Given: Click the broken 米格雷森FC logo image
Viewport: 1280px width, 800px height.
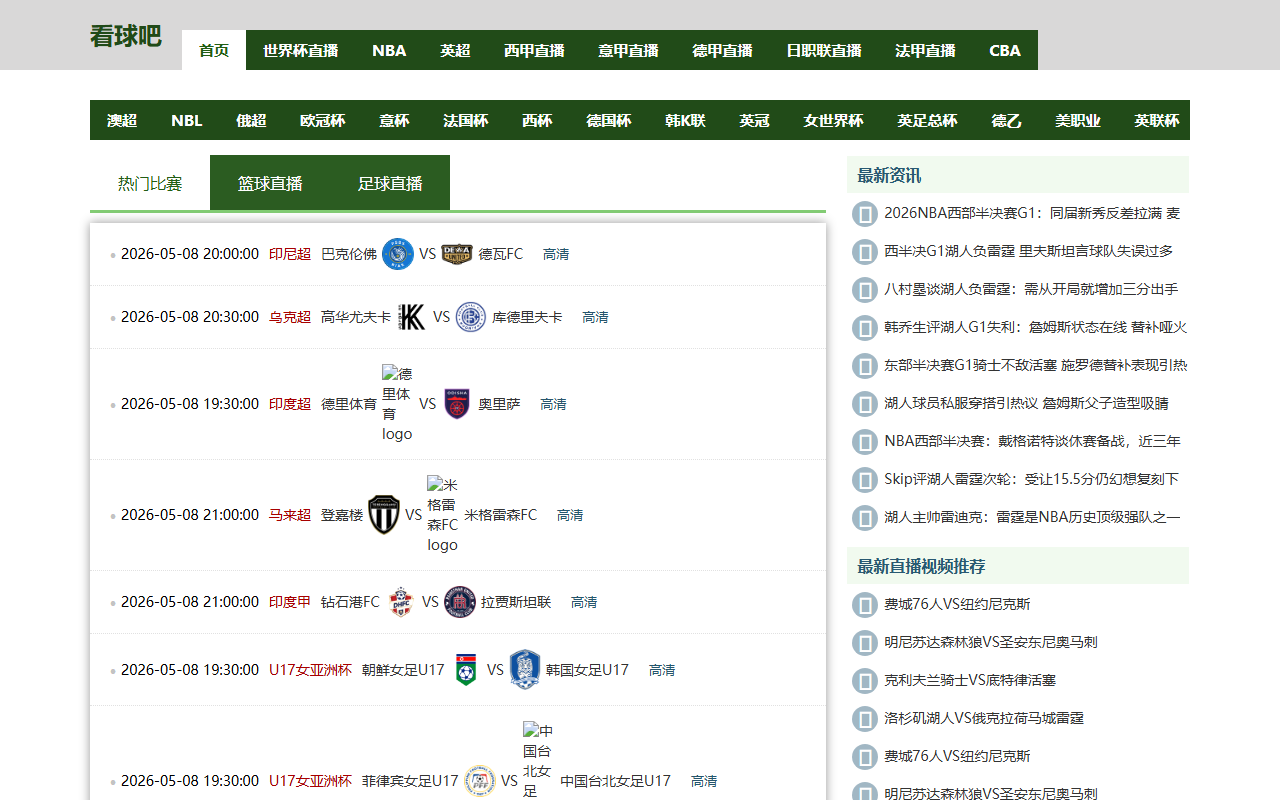Looking at the screenshot, I should tap(443, 515).
